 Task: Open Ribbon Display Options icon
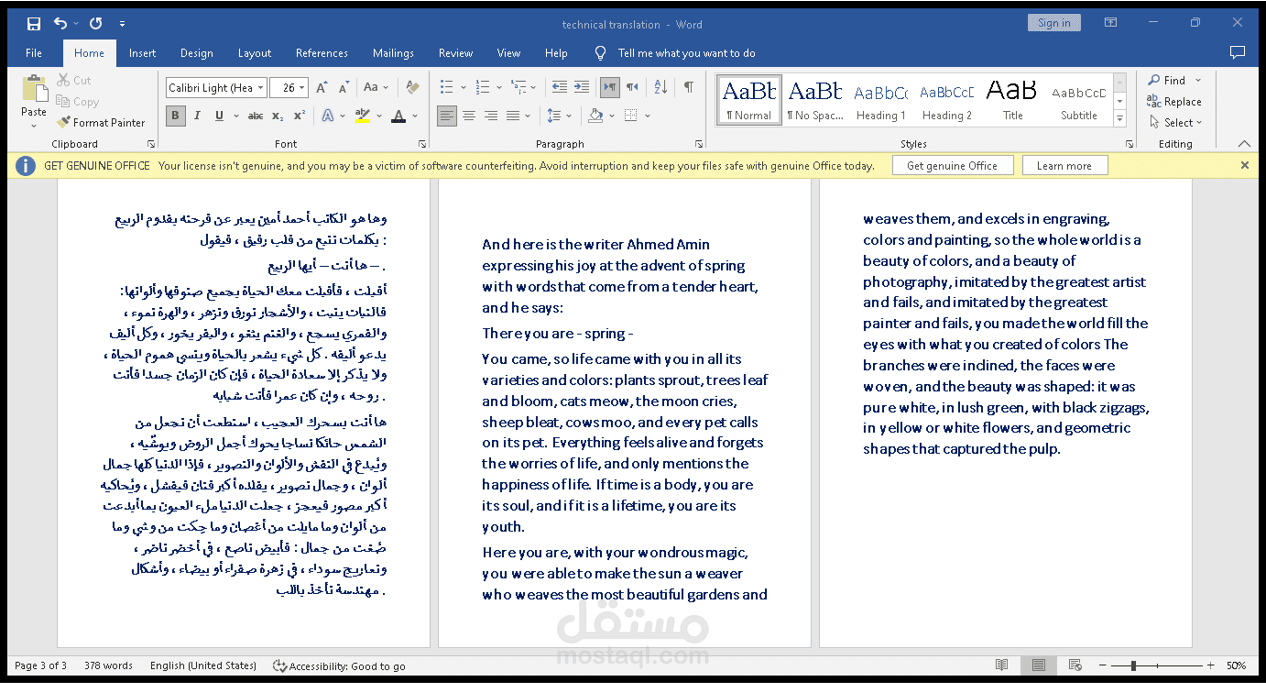pos(1111,23)
